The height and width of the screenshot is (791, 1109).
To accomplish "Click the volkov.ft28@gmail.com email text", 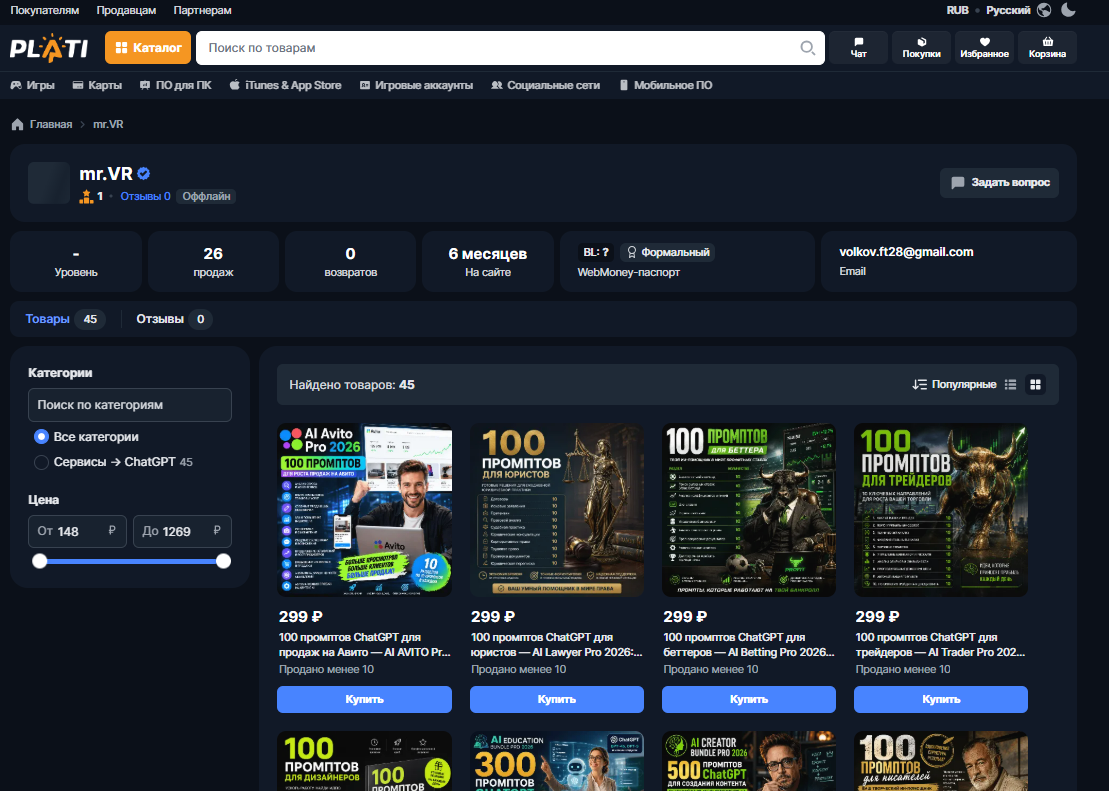I will pyautogui.click(x=906, y=252).
